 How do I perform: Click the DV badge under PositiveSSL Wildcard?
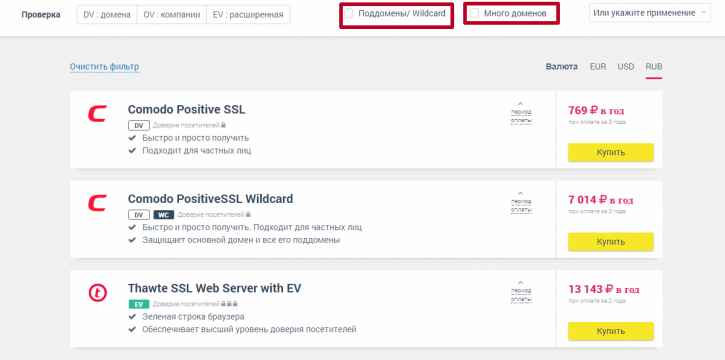point(139,215)
